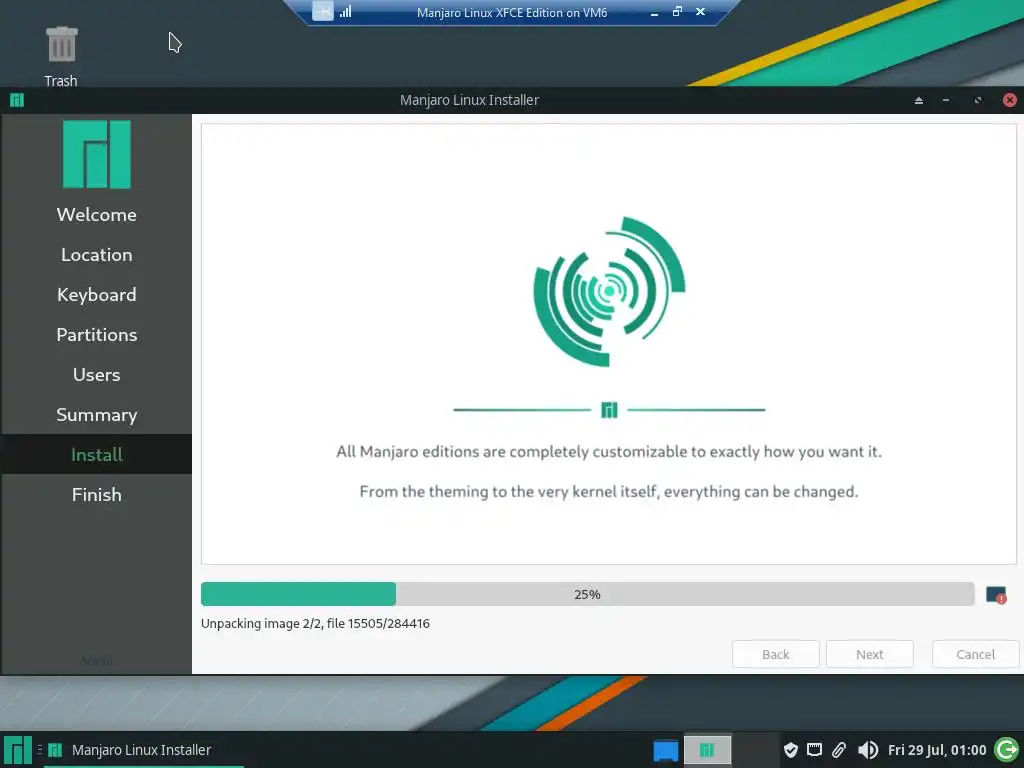The width and height of the screenshot is (1024, 768).
Task: Click the taskbar handle dots beside installer entry
Action: click(40, 750)
